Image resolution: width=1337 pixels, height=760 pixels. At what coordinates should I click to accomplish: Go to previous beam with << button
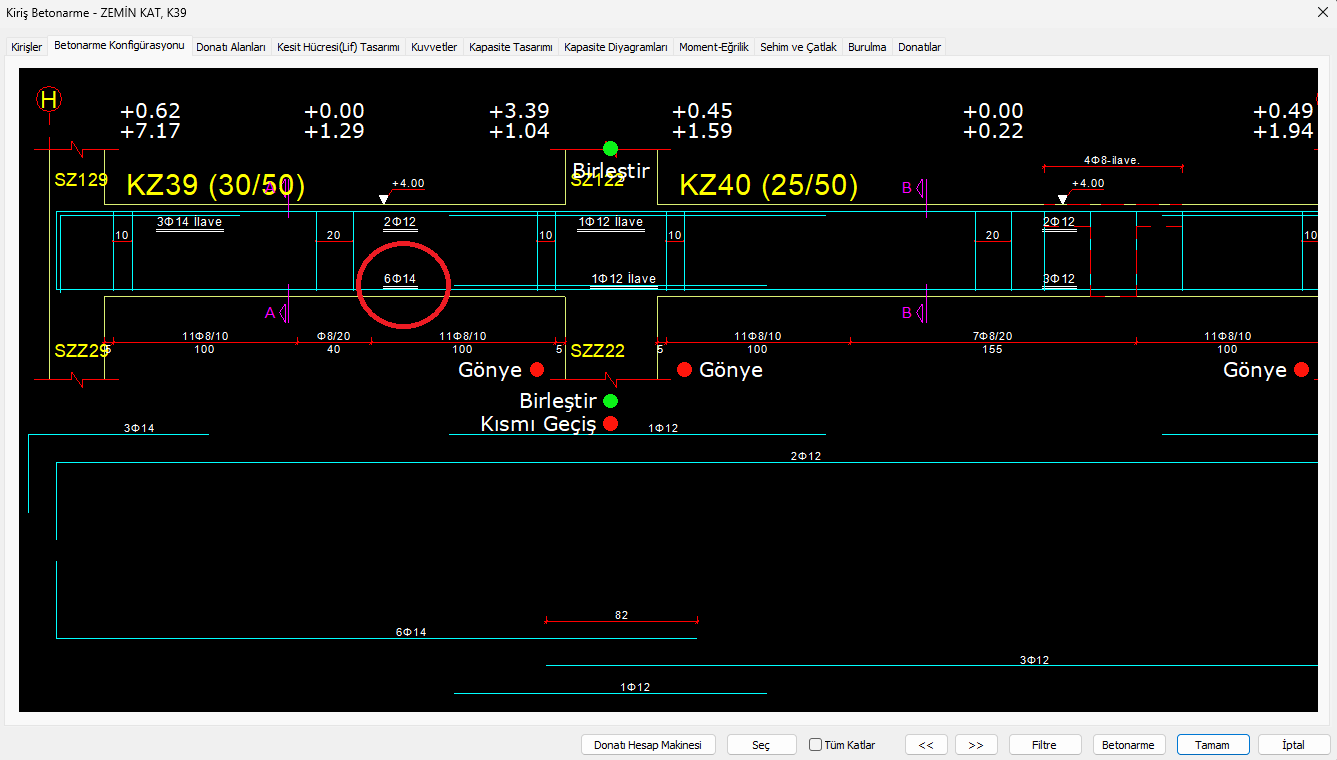[x=926, y=745]
